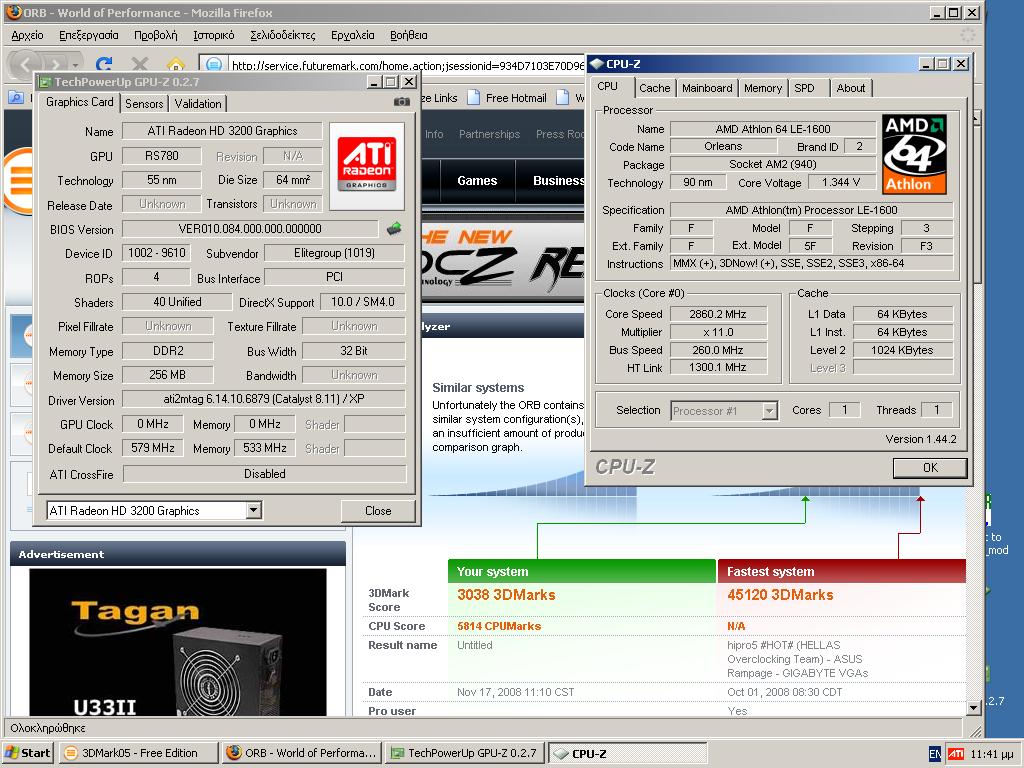This screenshot has height=768, width=1024.
Task: Select the CPU tab in CPU-Z
Action: tap(607, 86)
